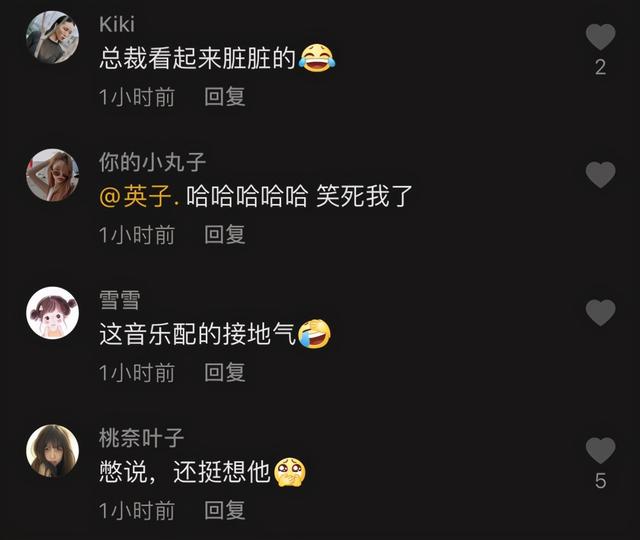This screenshot has height=540, width=640.
Task: Tap the heart beside 桃奈叶子's comment
Action: point(600,450)
